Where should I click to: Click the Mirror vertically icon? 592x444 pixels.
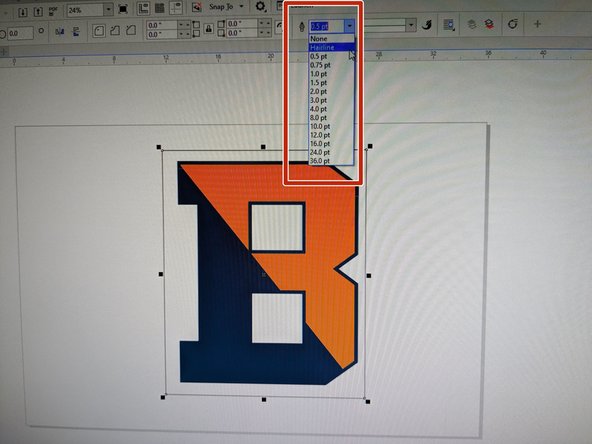pos(76,31)
